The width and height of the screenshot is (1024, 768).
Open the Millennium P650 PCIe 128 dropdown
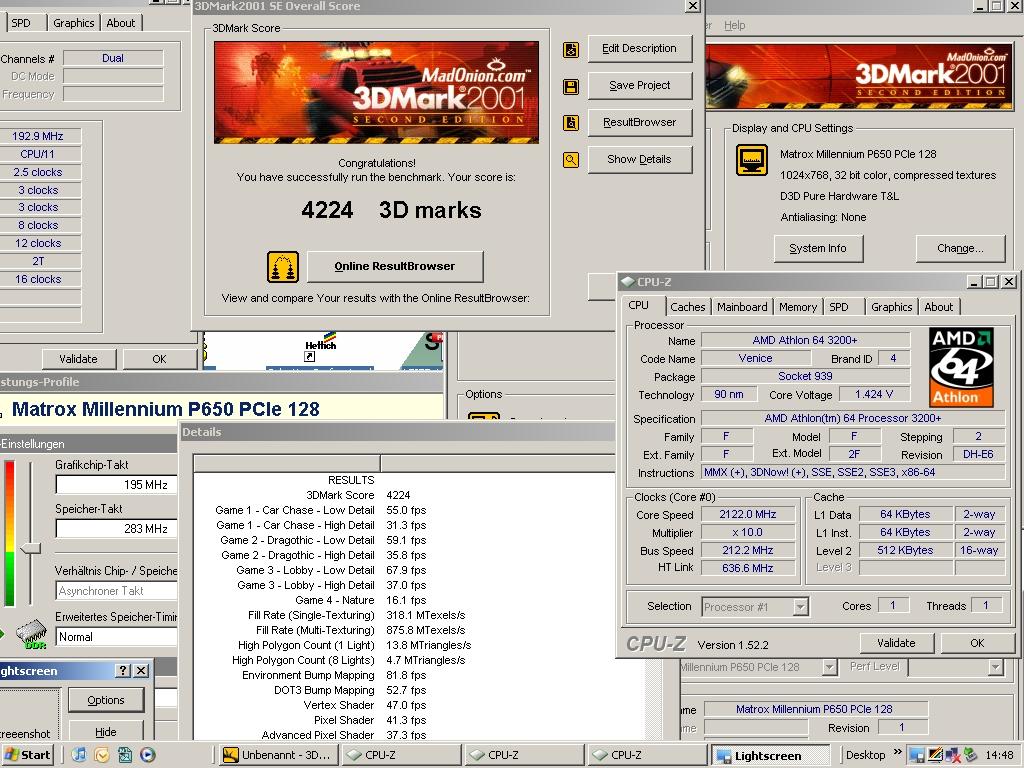point(829,667)
